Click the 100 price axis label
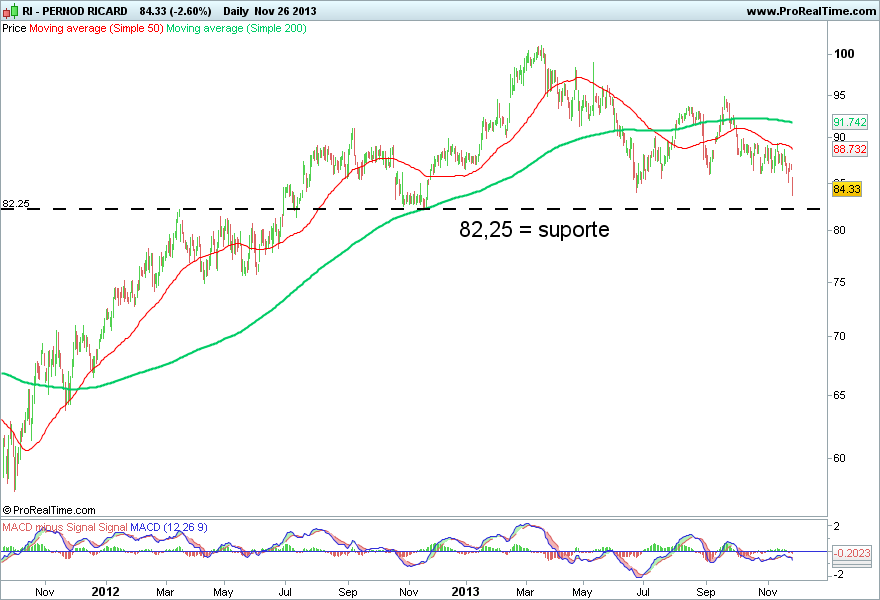This screenshot has width=880, height=600. pyautogui.click(x=844, y=54)
